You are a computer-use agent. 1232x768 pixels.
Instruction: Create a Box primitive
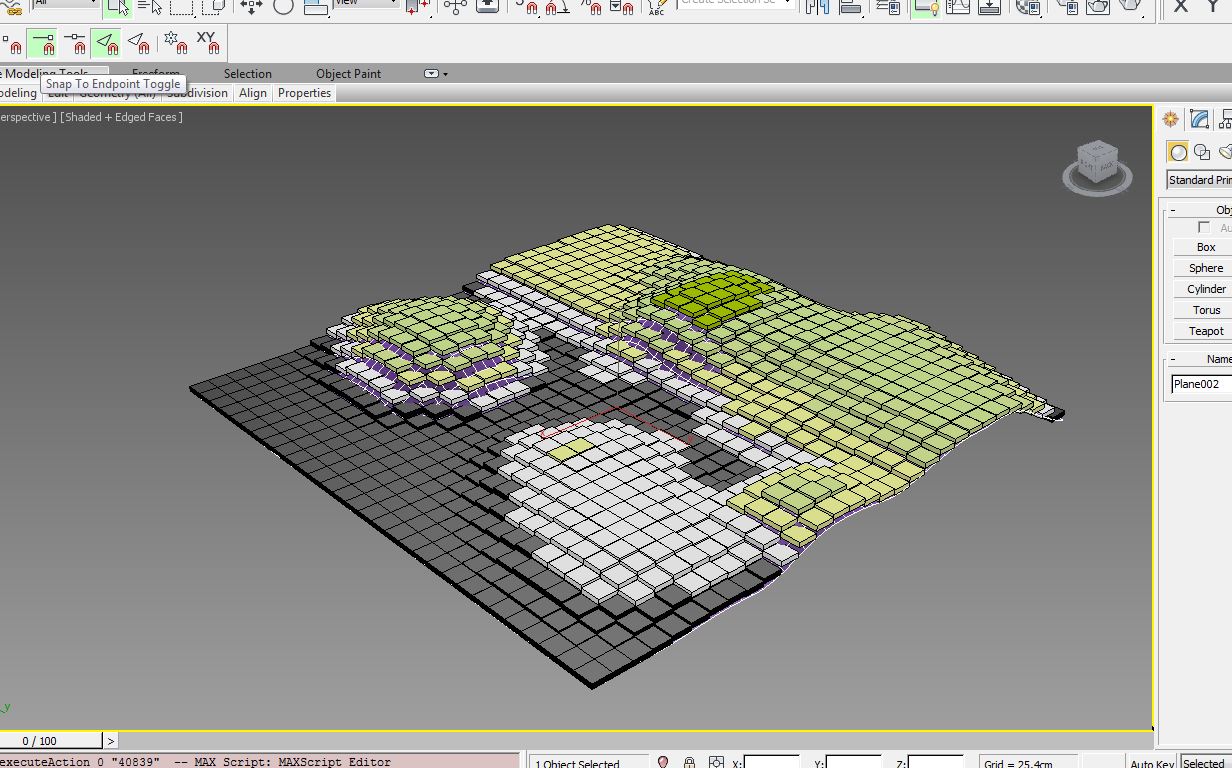[1206, 247]
